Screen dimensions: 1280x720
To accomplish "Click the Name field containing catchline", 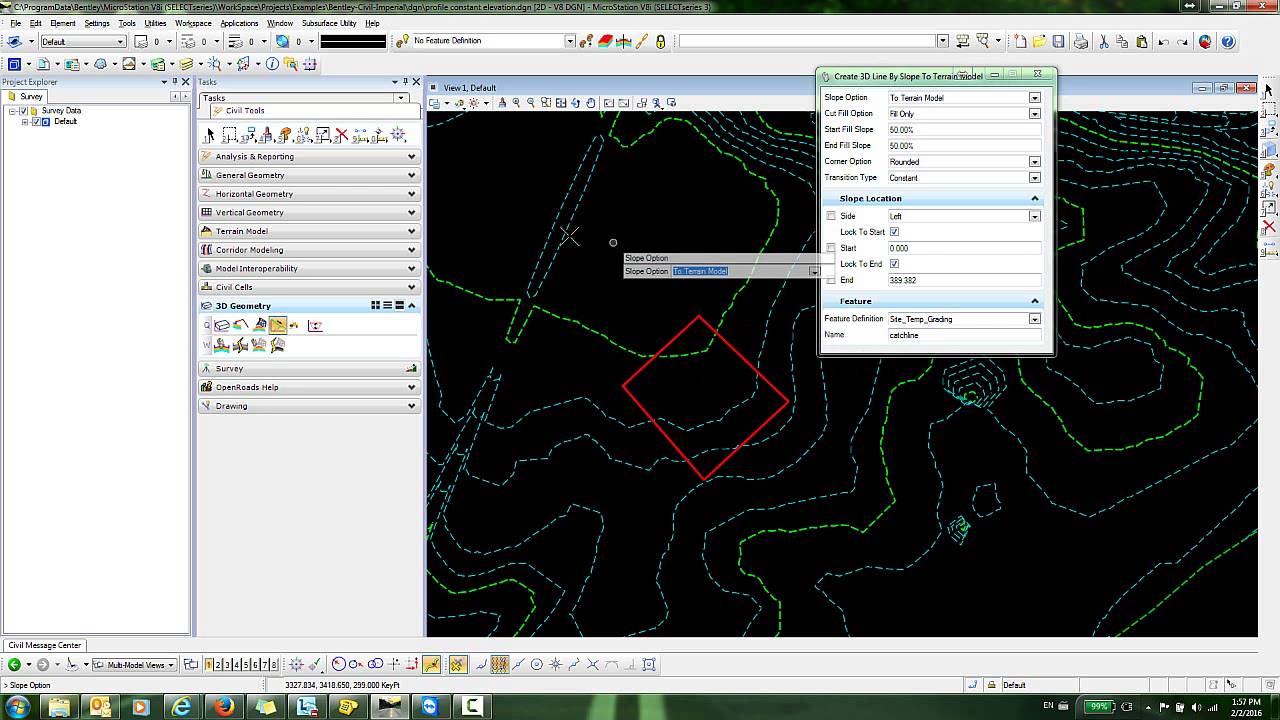I will point(964,335).
